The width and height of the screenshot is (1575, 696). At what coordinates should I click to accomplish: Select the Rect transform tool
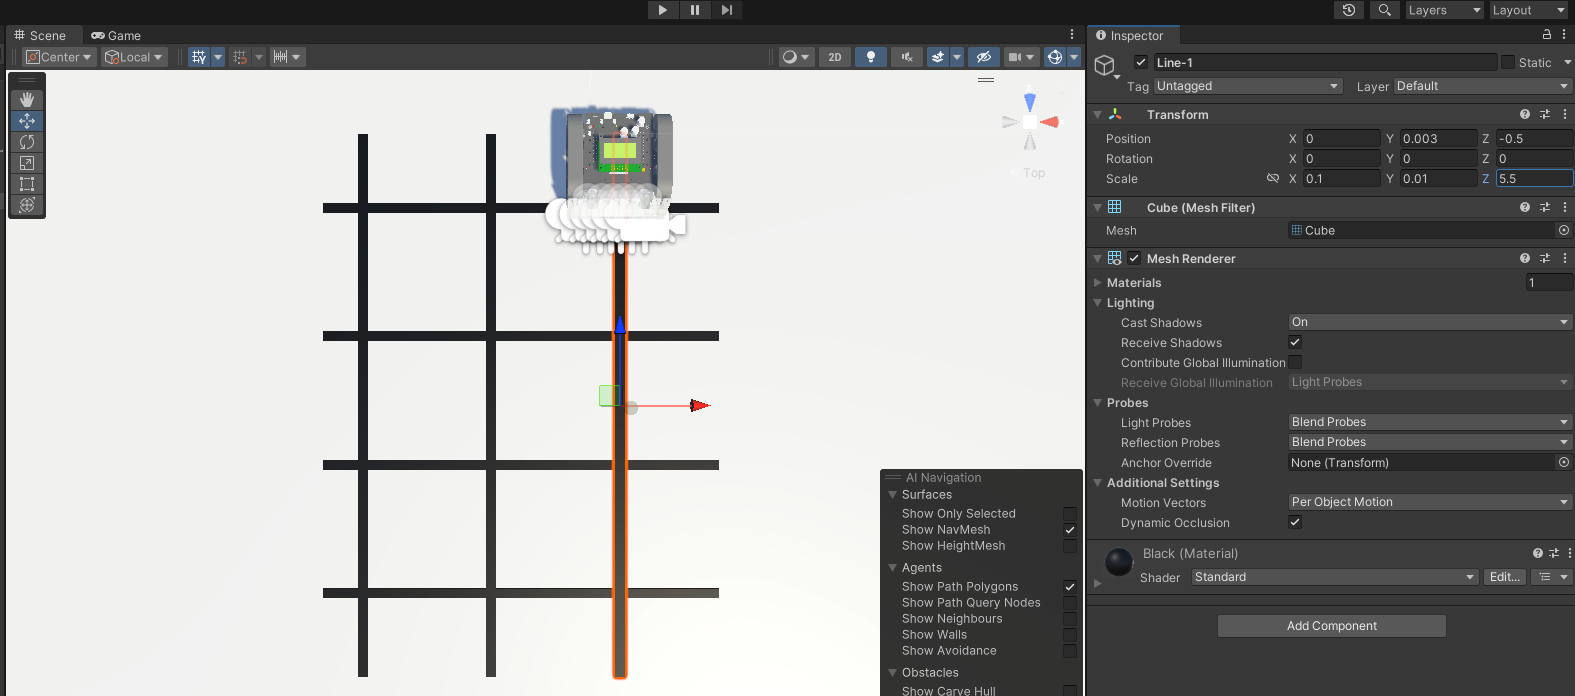[27, 184]
